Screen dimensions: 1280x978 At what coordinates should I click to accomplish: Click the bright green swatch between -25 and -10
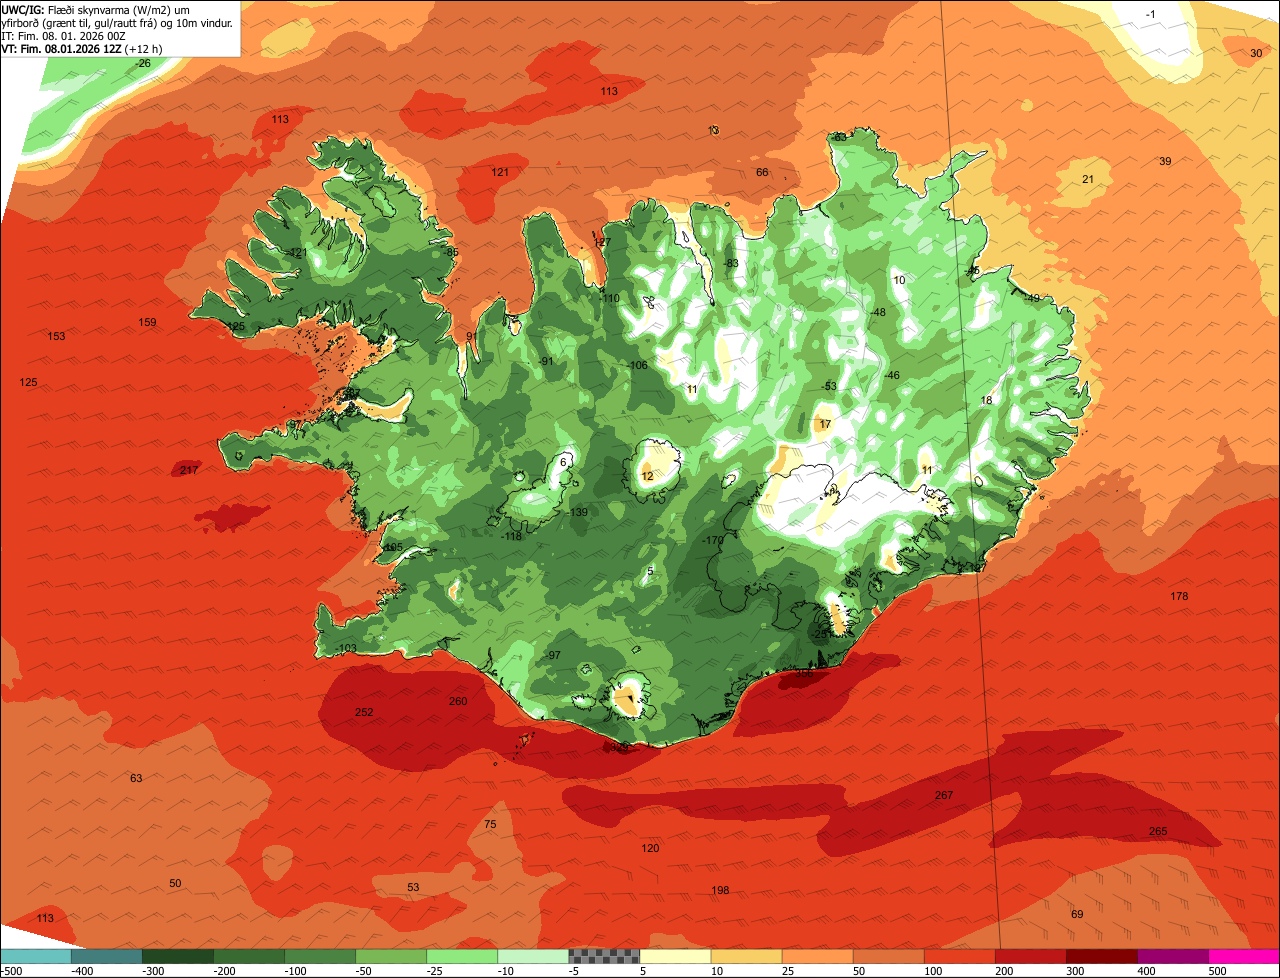[461, 957]
